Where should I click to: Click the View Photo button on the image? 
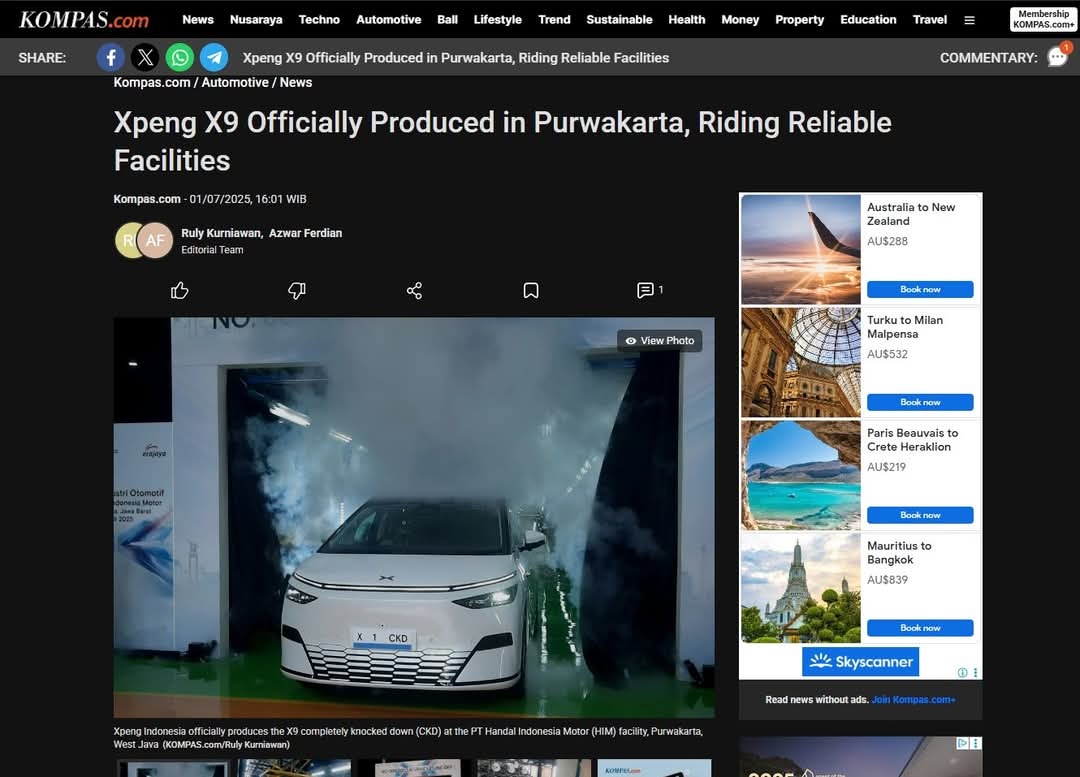(x=660, y=341)
